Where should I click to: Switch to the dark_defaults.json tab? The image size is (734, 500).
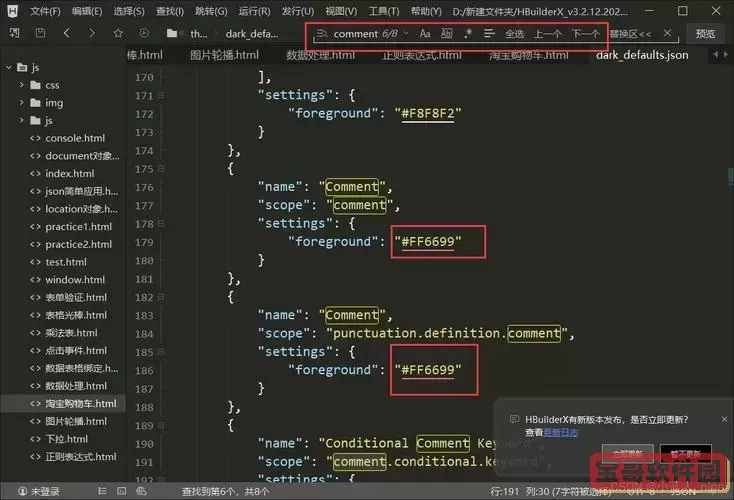pyautogui.click(x=642, y=55)
